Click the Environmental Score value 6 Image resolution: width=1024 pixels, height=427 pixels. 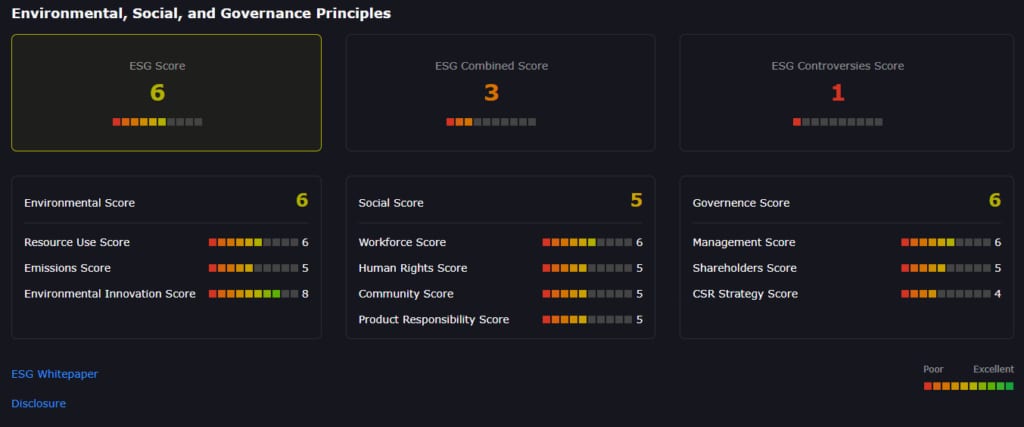302,200
